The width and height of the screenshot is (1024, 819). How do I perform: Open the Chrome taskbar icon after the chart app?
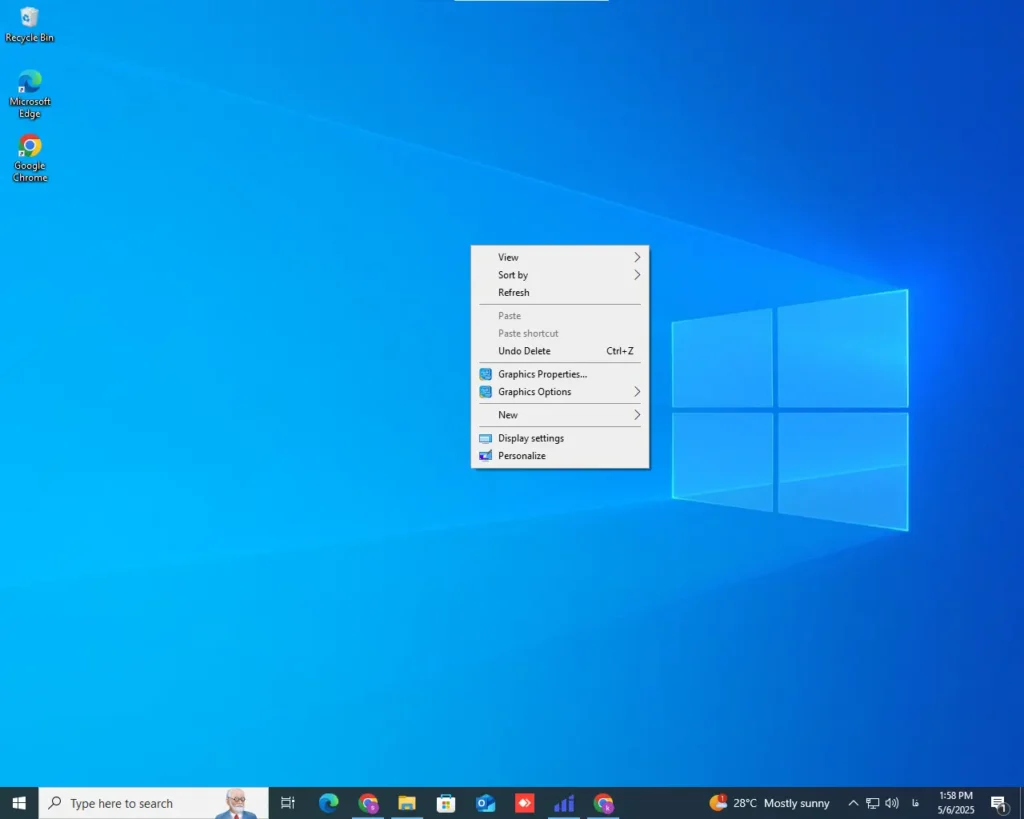pyautogui.click(x=603, y=803)
